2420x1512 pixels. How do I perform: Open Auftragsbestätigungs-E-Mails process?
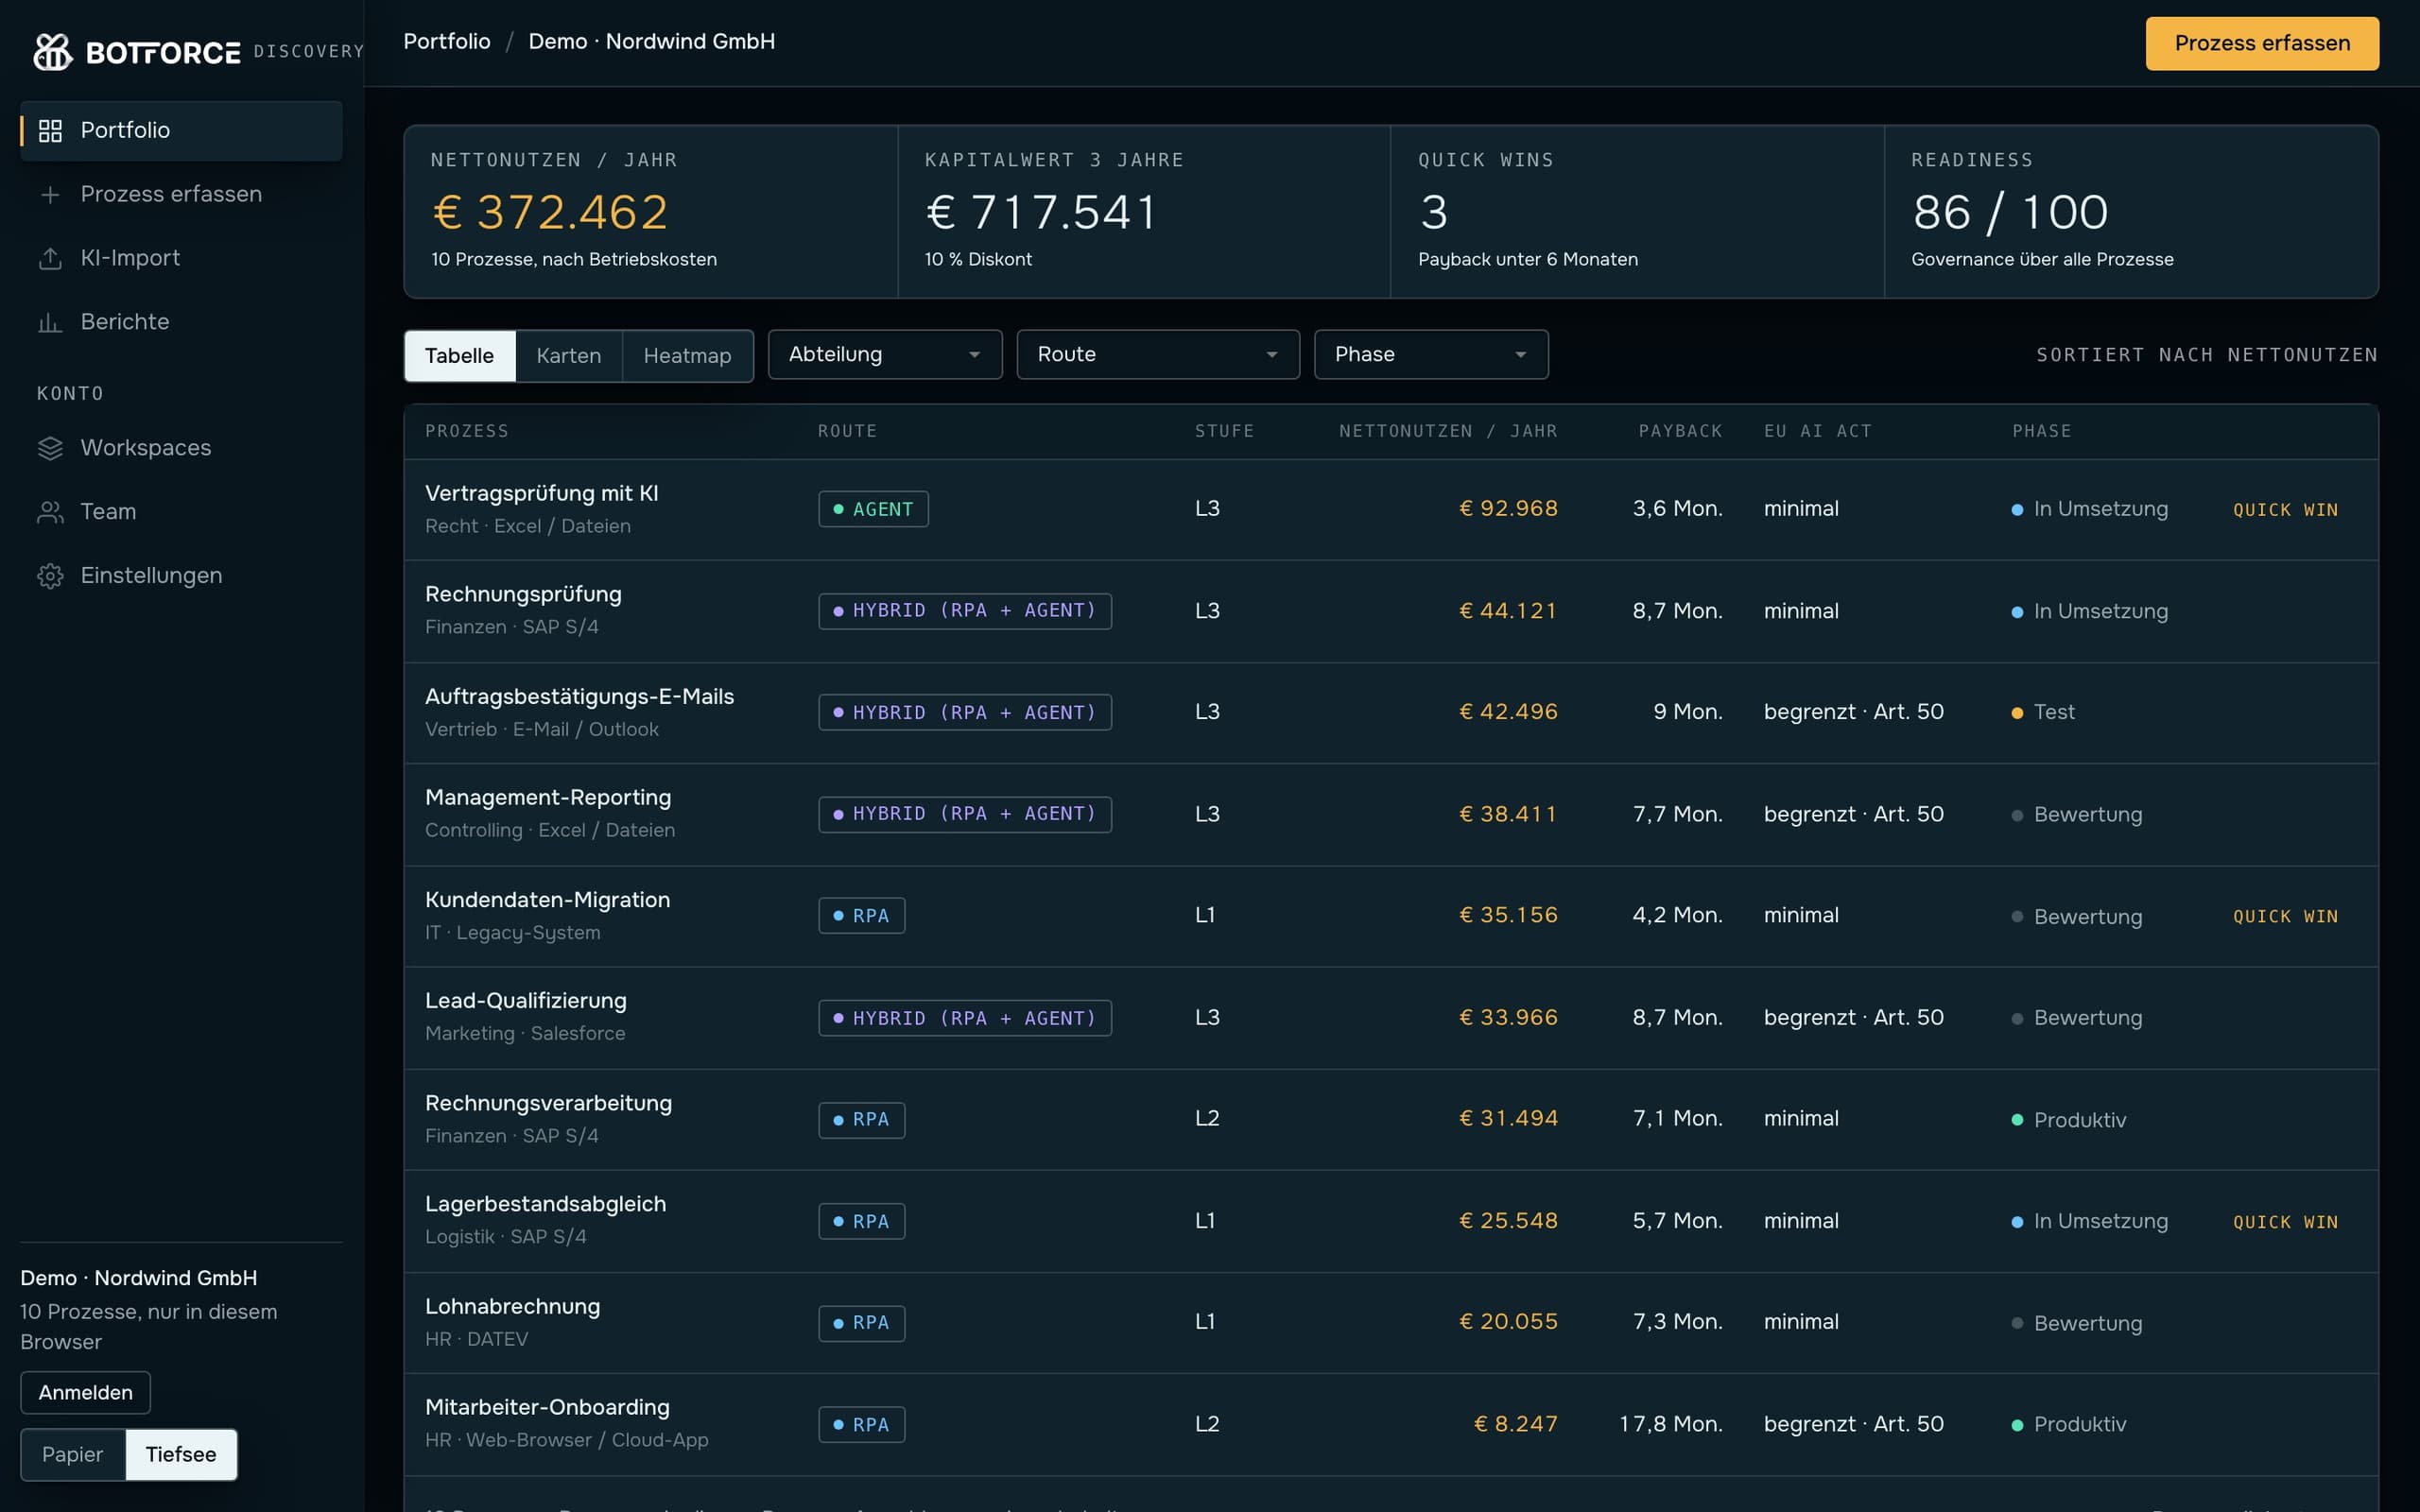tap(1391, 713)
